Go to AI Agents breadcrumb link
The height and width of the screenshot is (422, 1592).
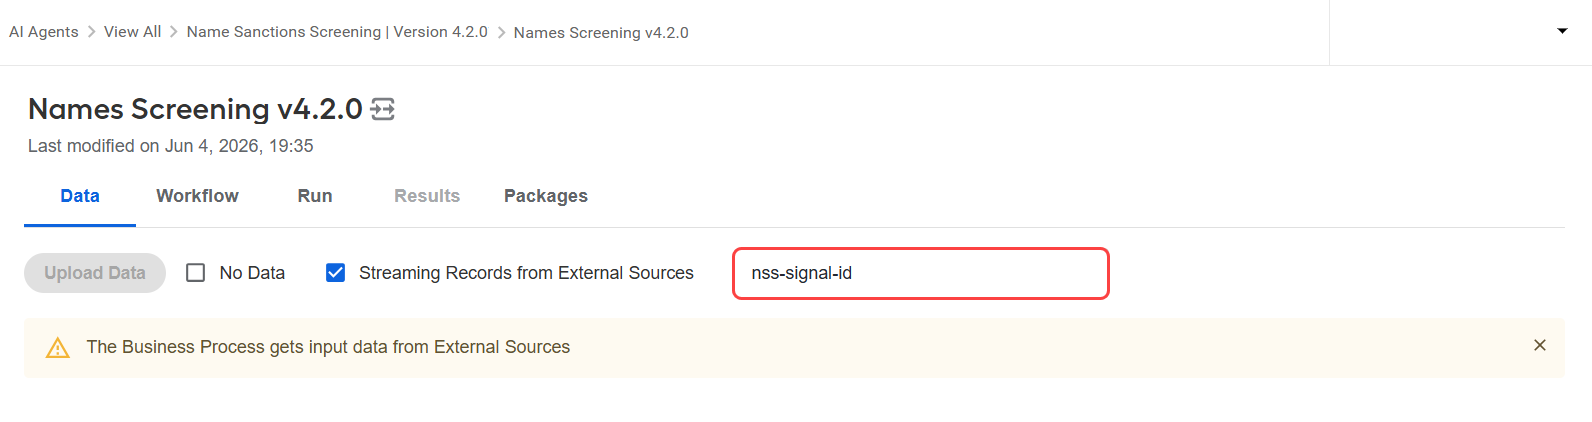tap(44, 32)
